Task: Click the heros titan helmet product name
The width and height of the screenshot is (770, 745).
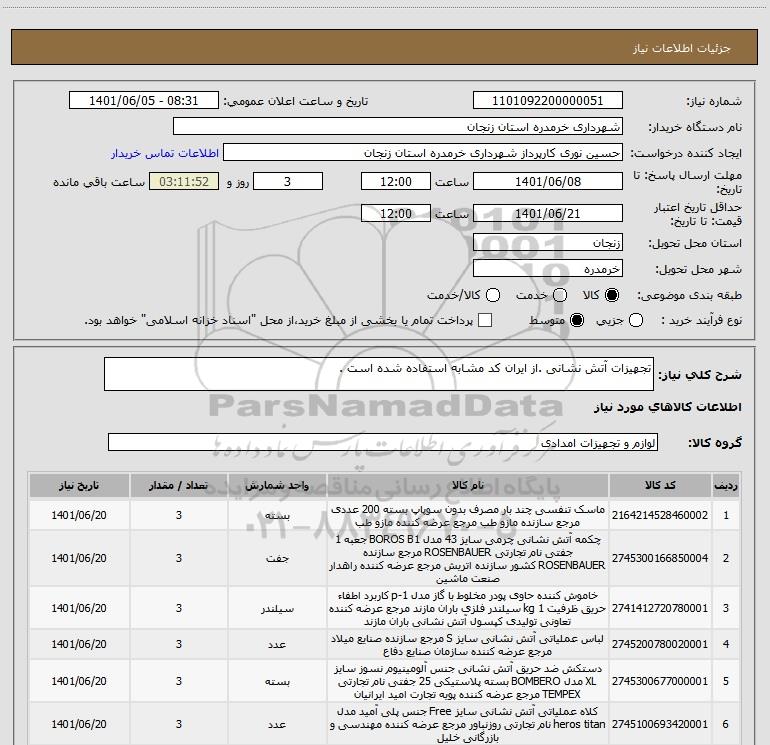Action: (468, 724)
